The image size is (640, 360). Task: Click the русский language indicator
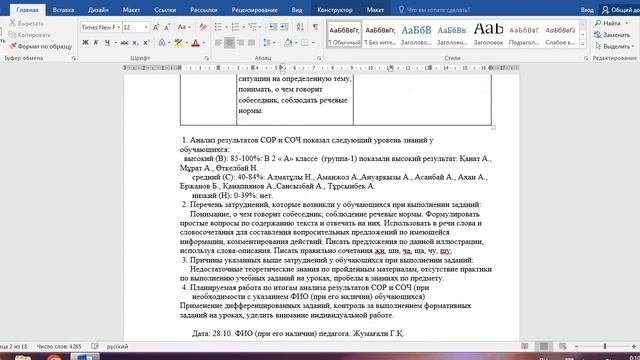118,346
